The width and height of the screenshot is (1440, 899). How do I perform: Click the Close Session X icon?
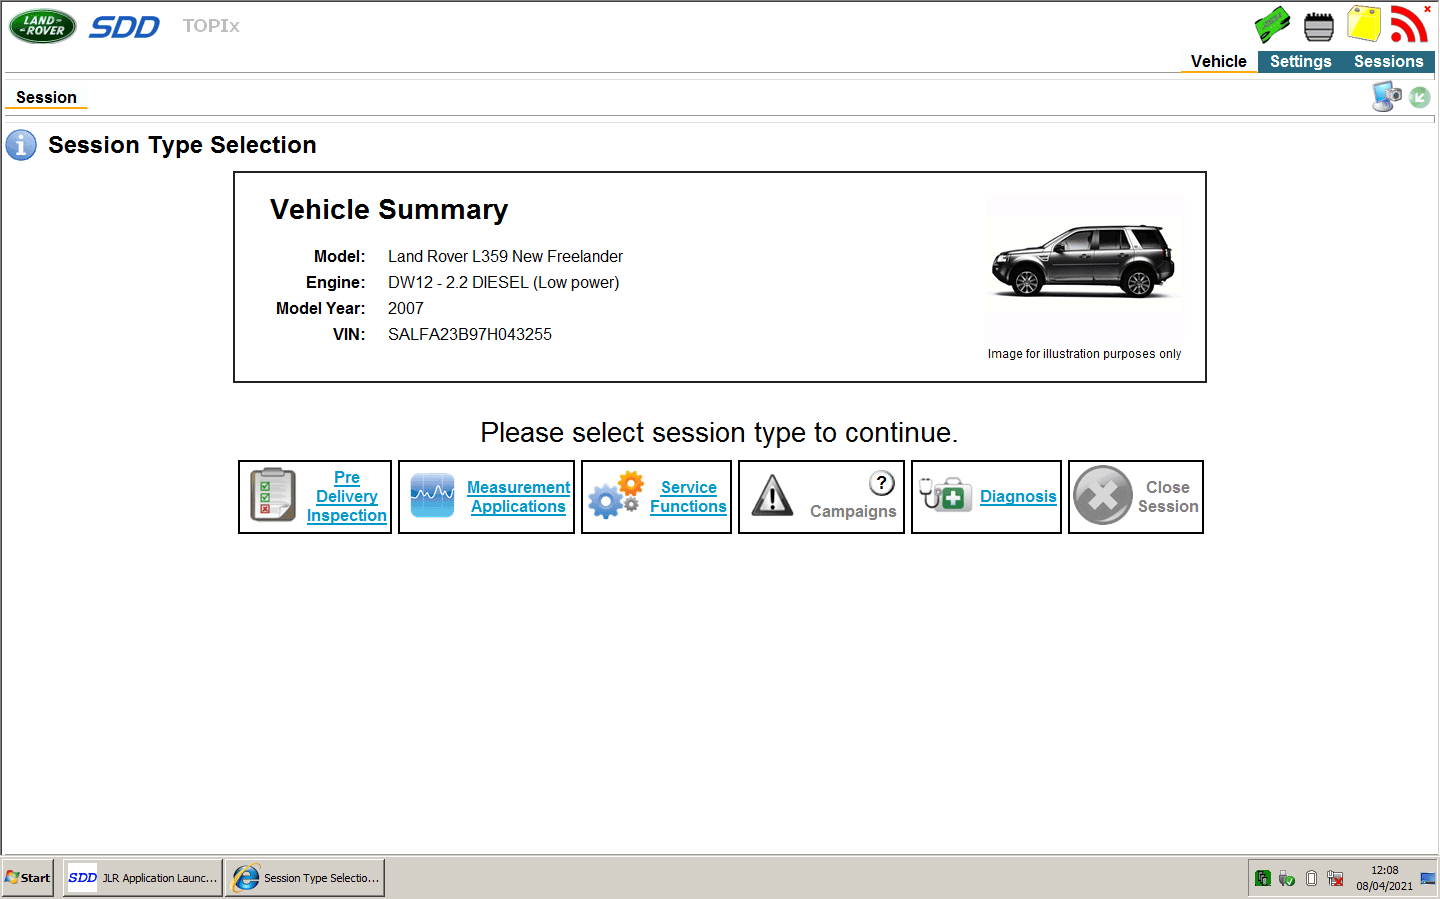1103,495
